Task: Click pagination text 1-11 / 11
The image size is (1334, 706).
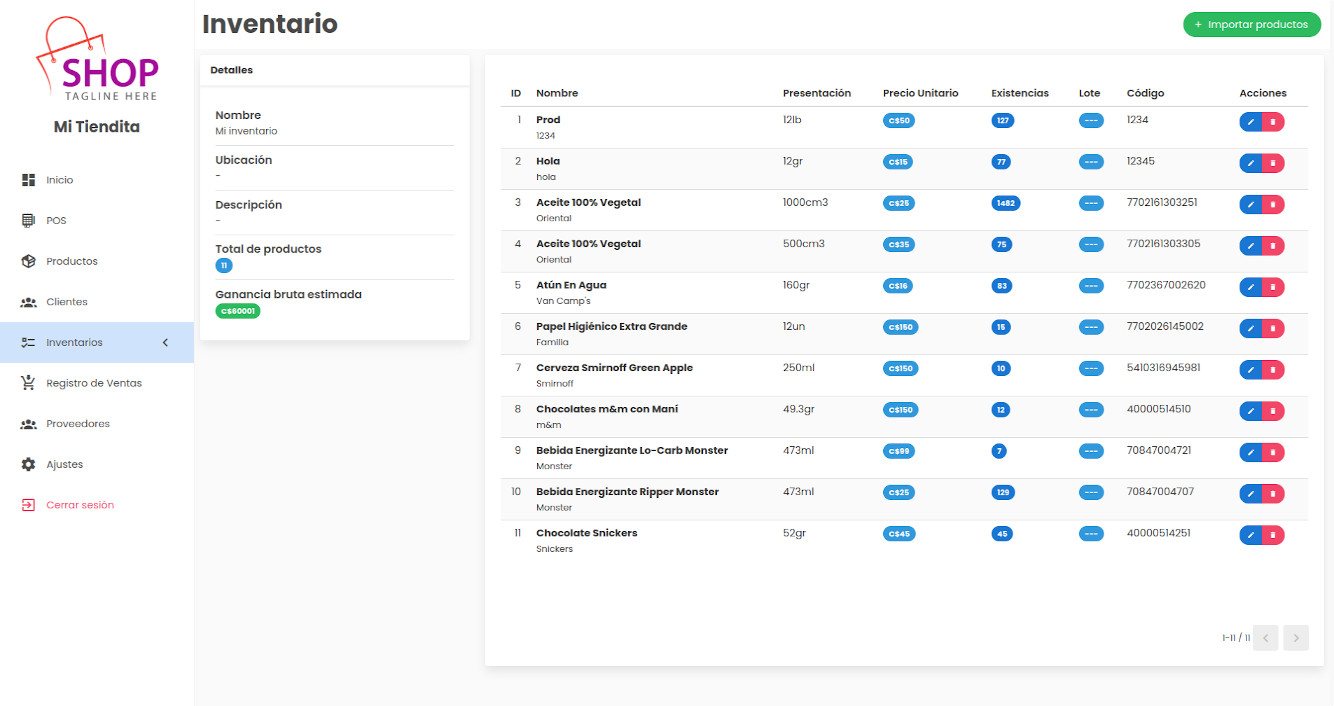Action: pos(1236,638)
